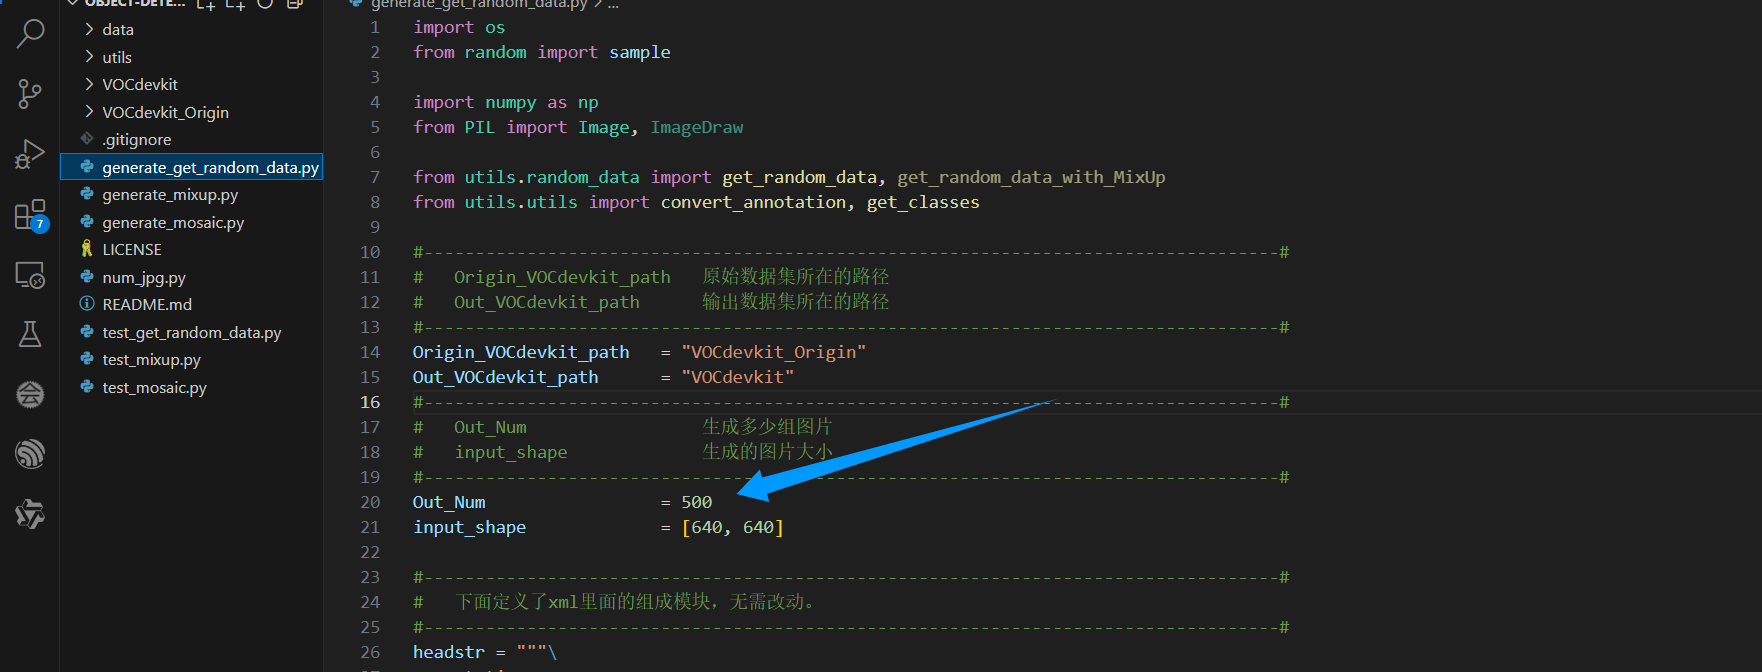
Task: Open generate_mixup.py from the file tree
Action: coord(170,195)
